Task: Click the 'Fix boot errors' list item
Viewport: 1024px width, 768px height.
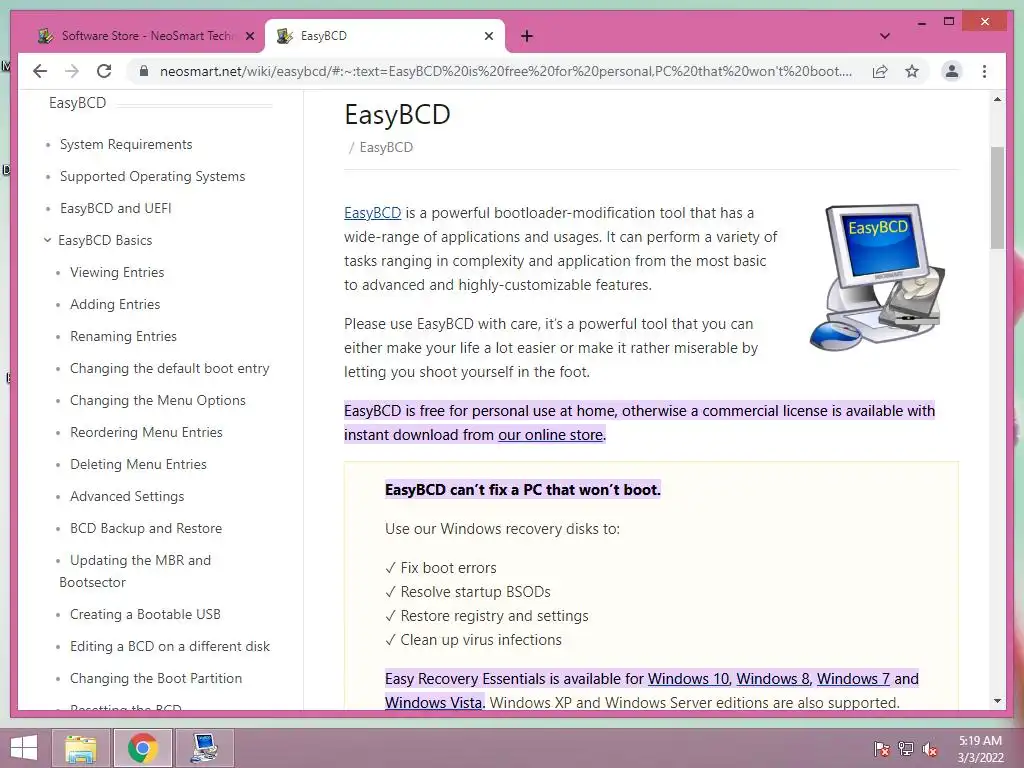Action: (x=441, y=568)
